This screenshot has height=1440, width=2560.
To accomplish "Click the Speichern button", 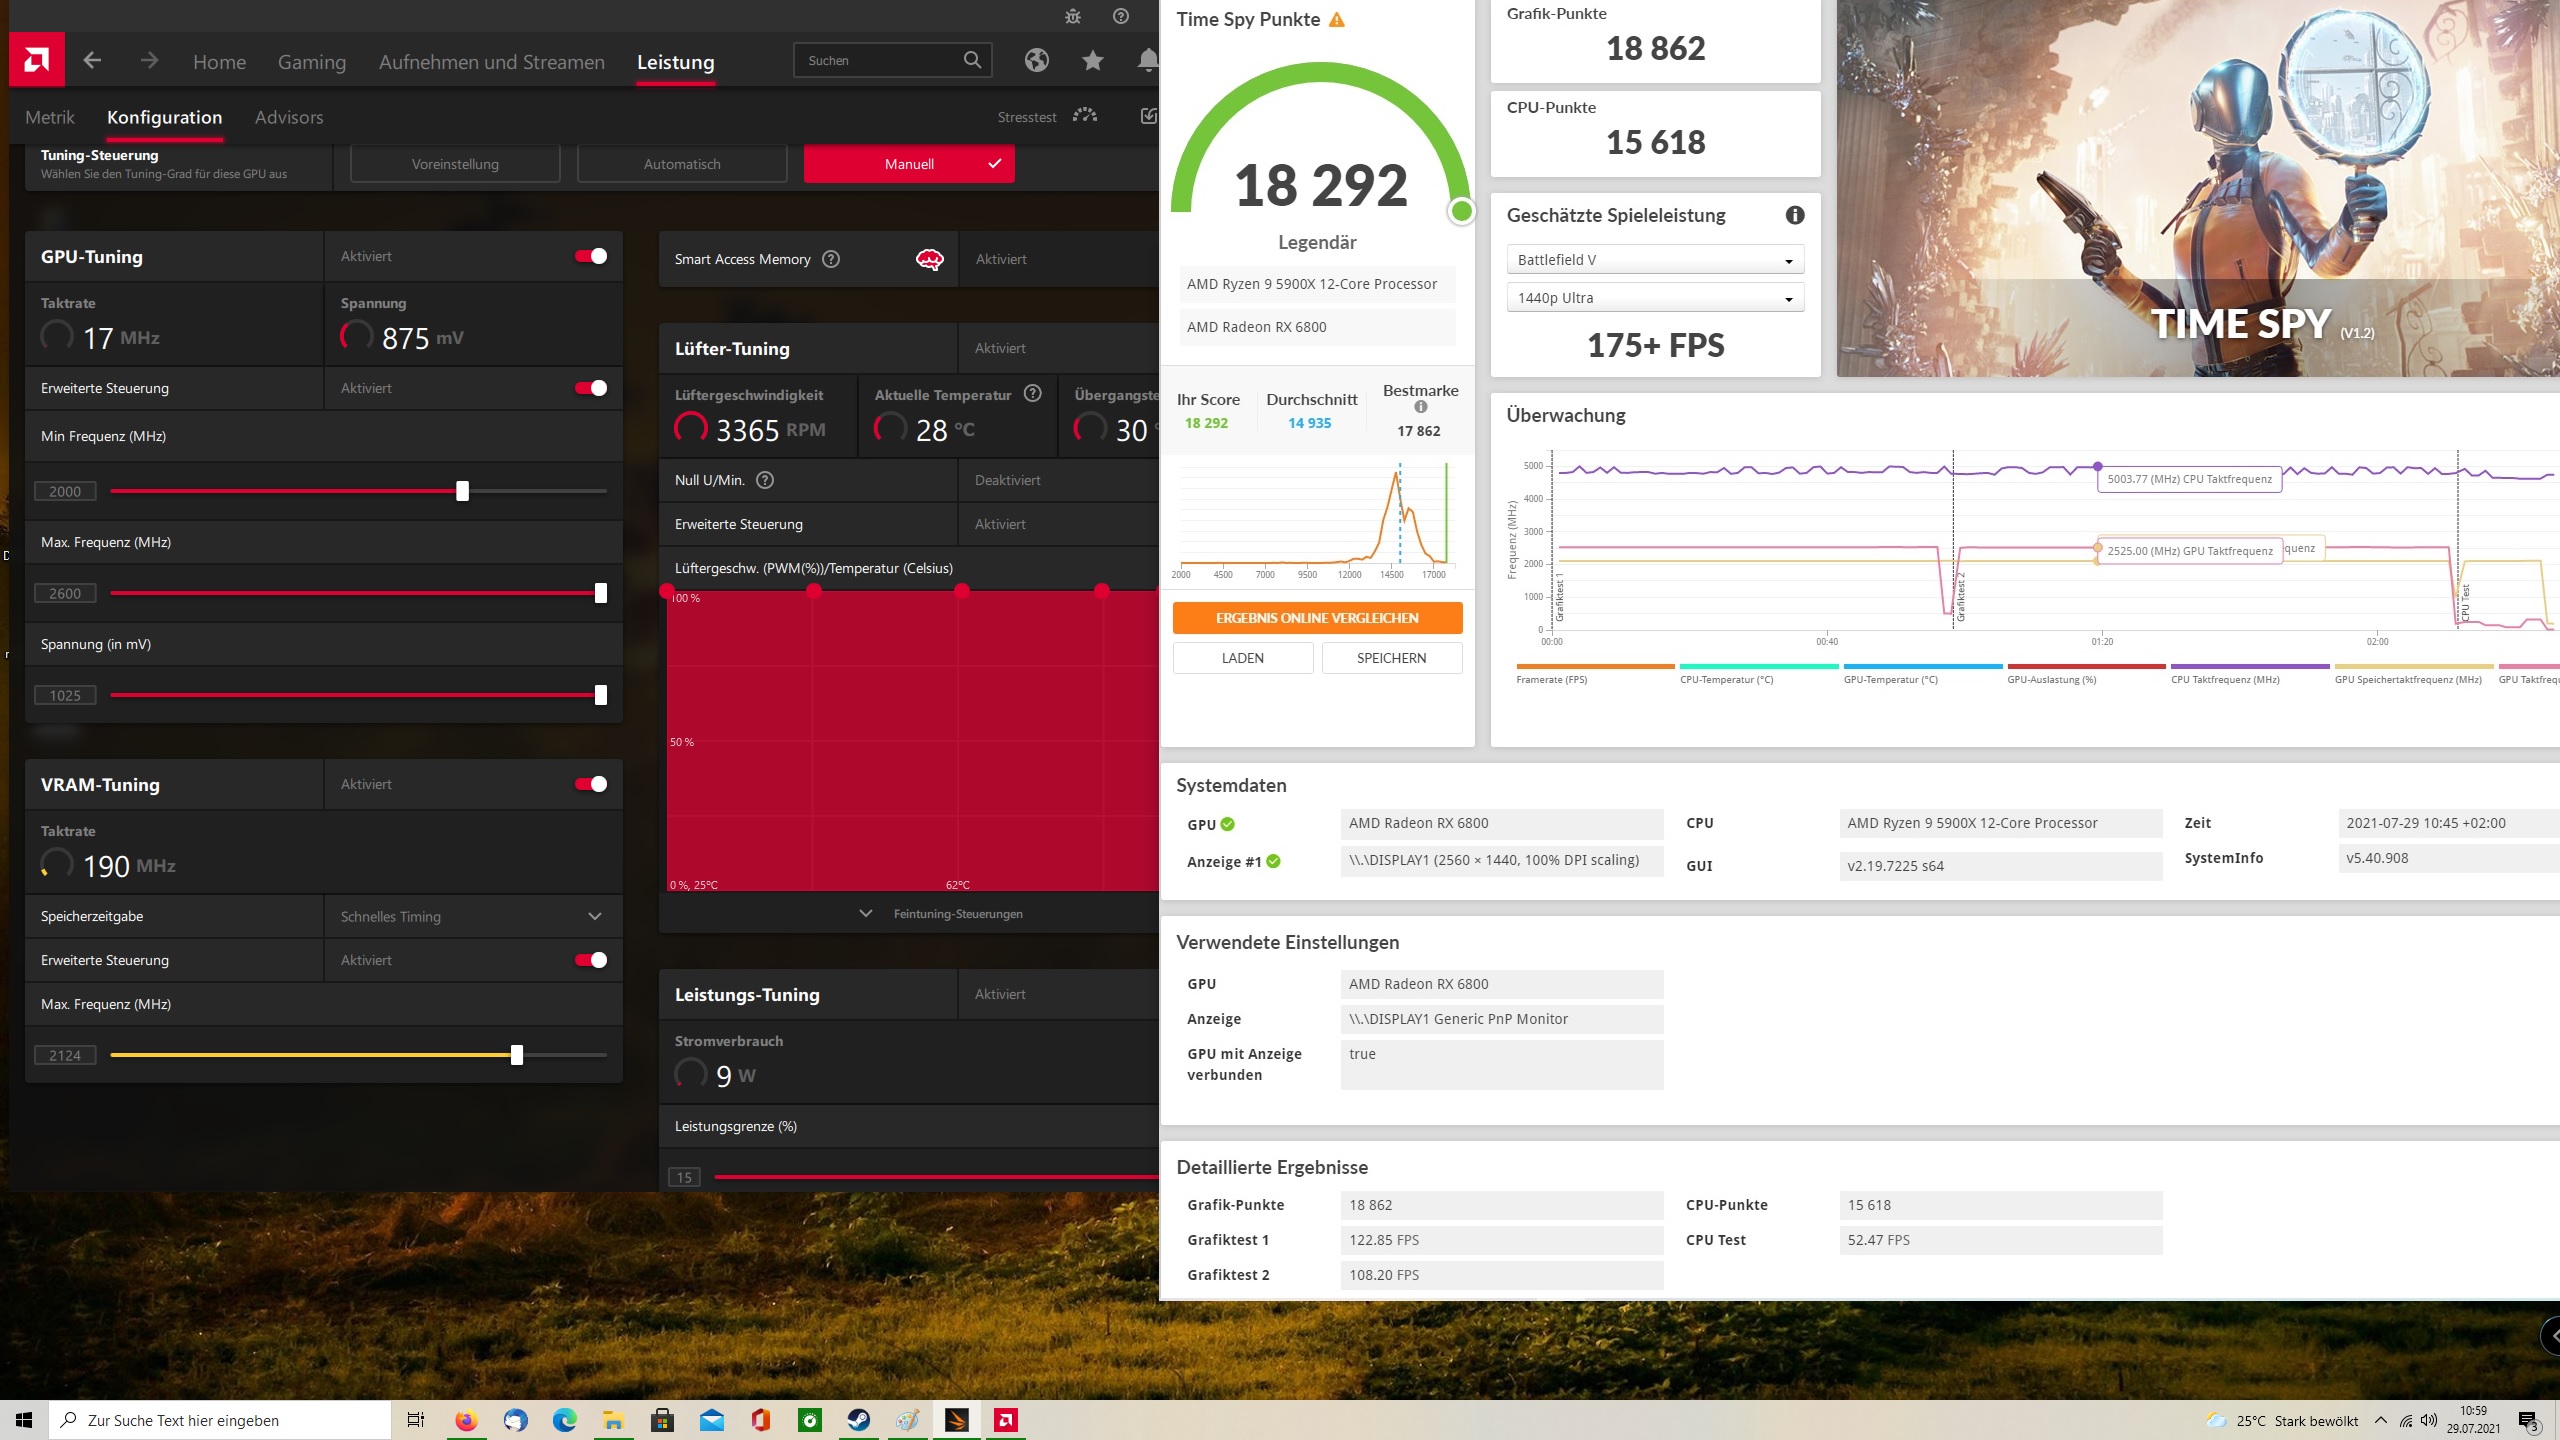I will (1391, 658).
